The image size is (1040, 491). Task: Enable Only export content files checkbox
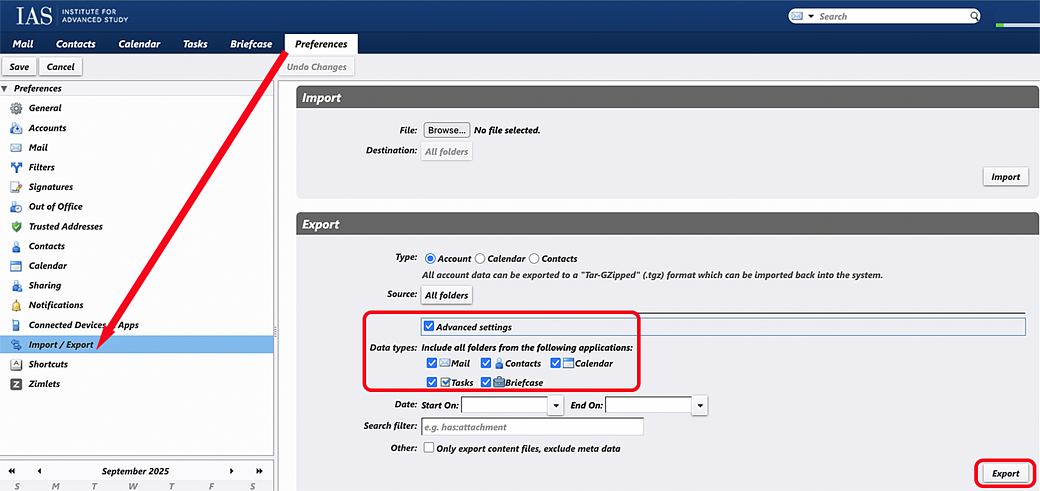click(x=429, y=448)
